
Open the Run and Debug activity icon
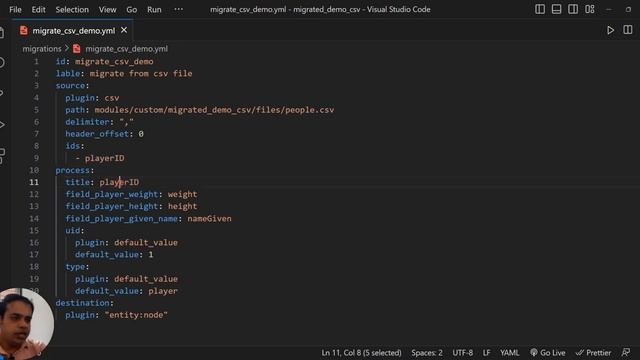2,124
